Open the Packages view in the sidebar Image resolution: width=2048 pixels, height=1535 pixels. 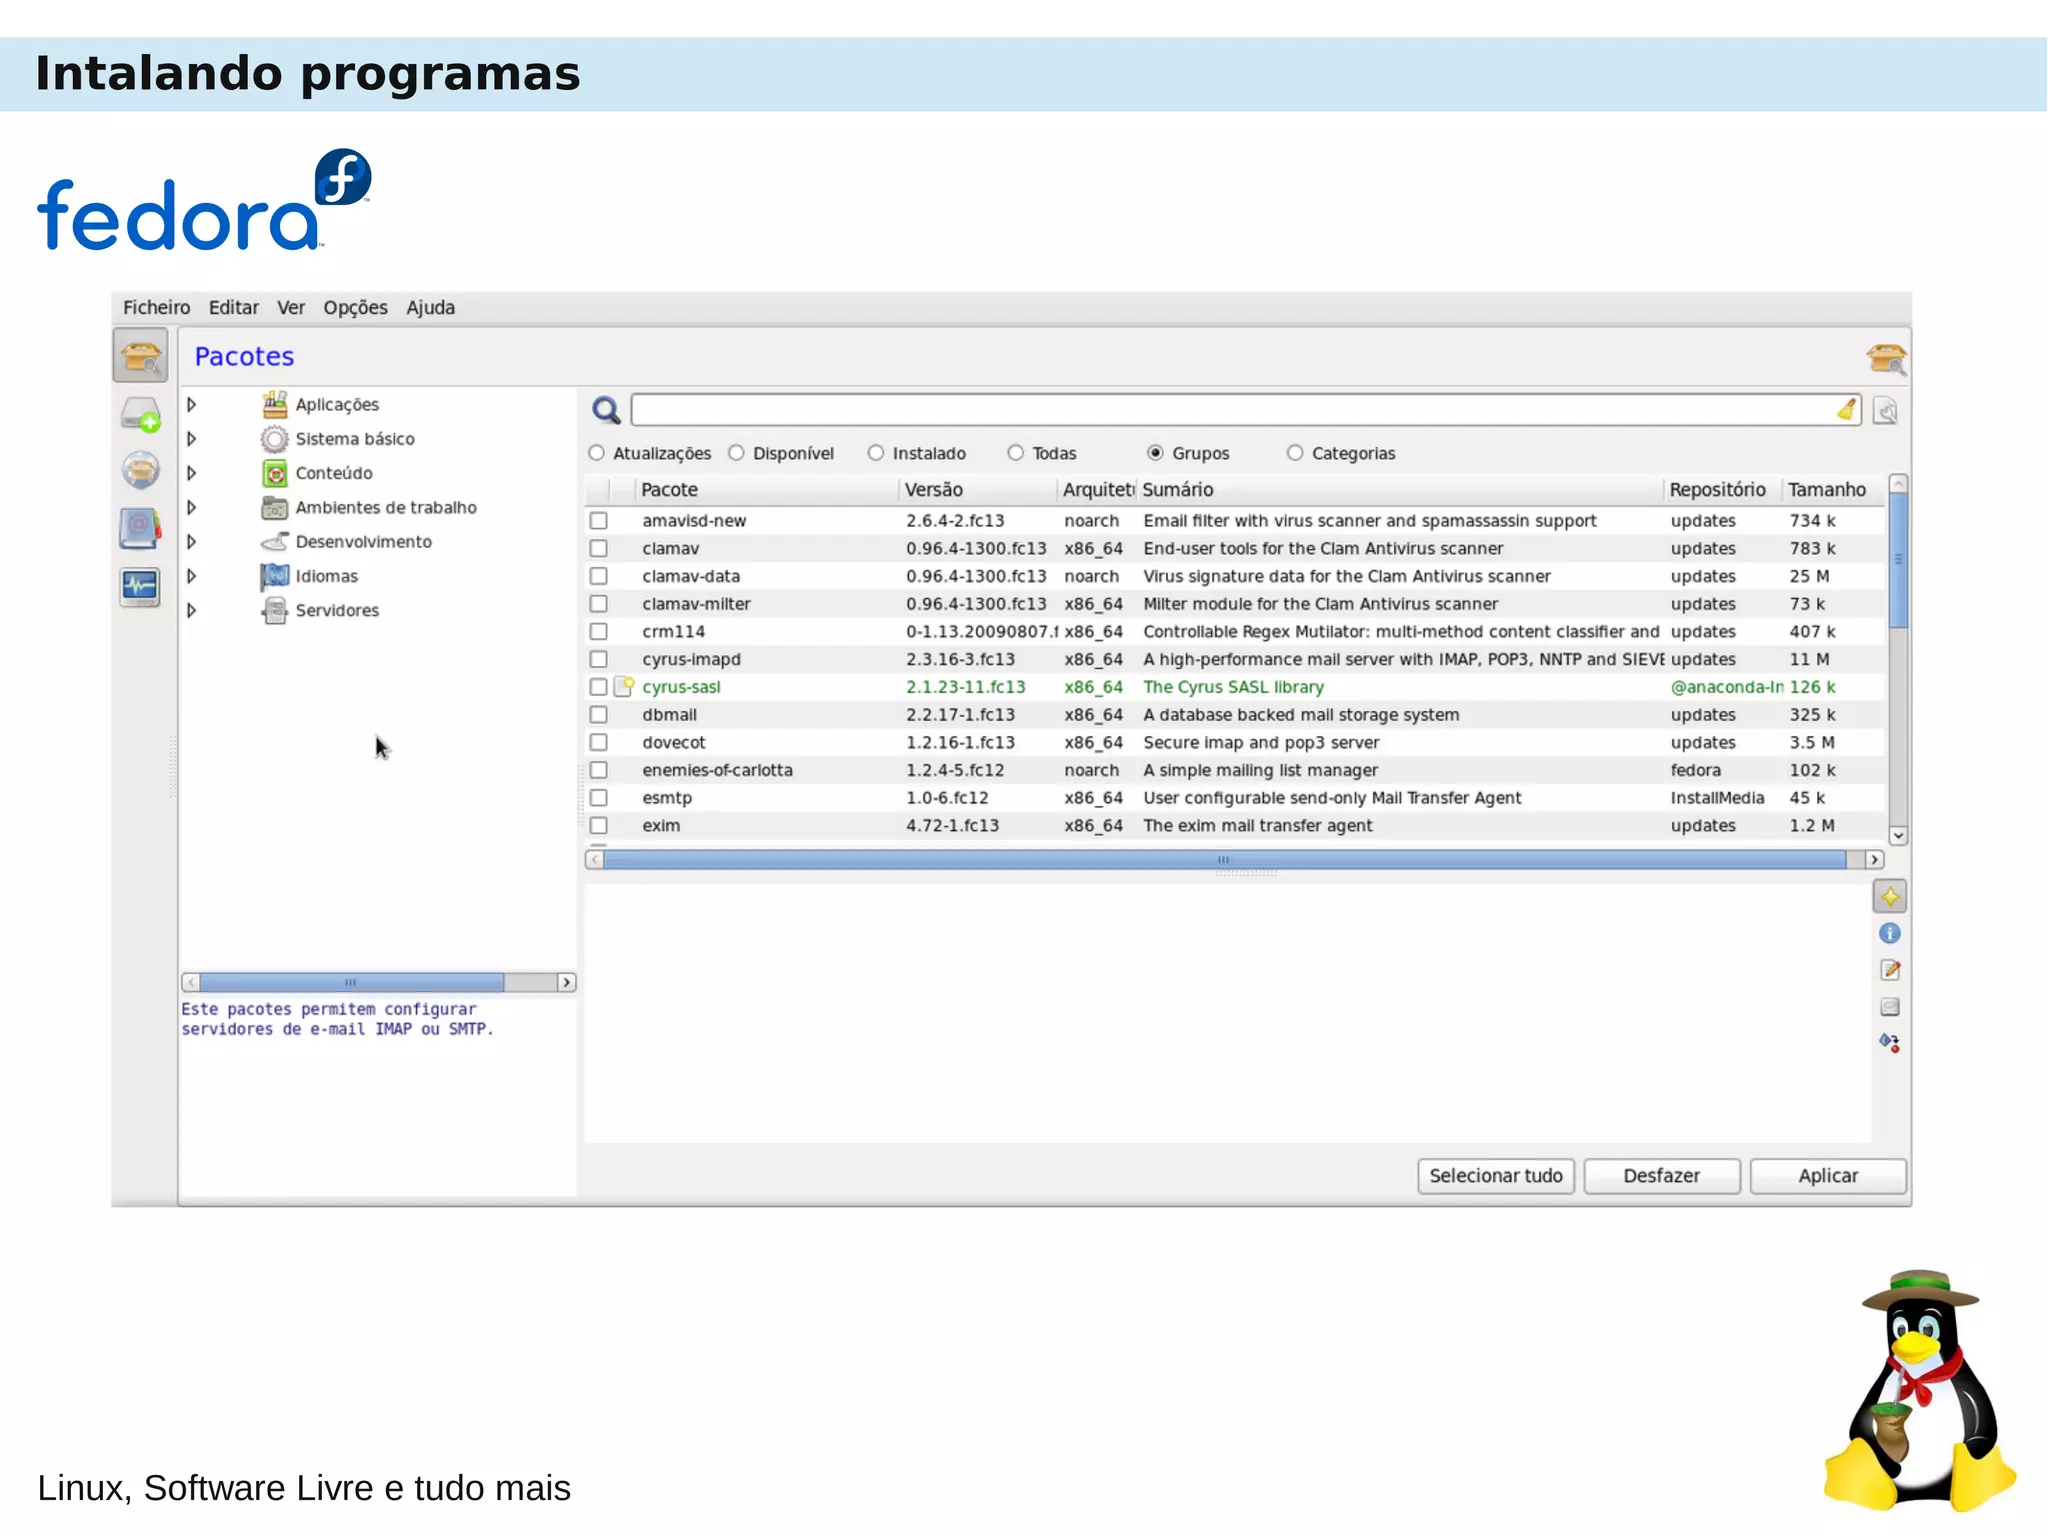click(140, 356)
